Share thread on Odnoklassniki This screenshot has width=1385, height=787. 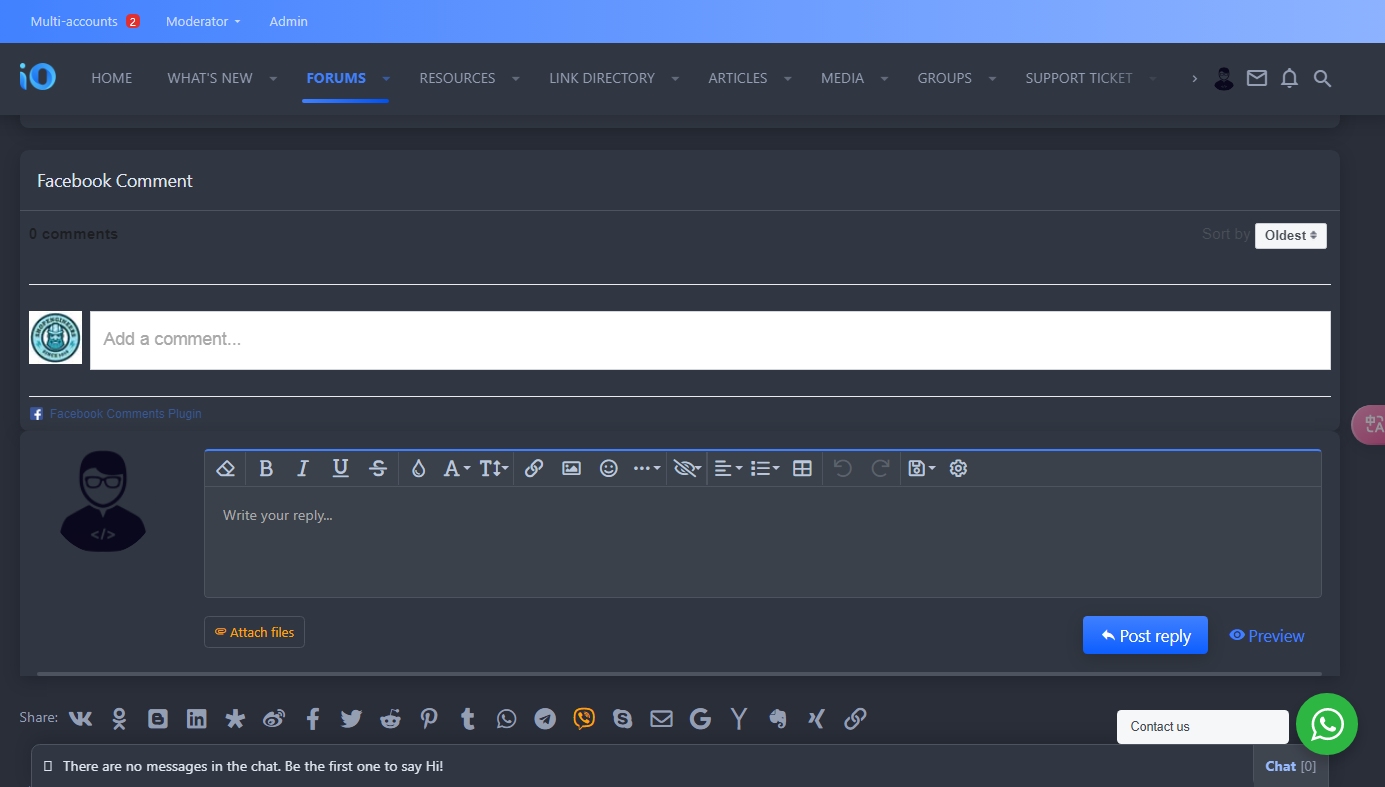click(x=119, y=718)
